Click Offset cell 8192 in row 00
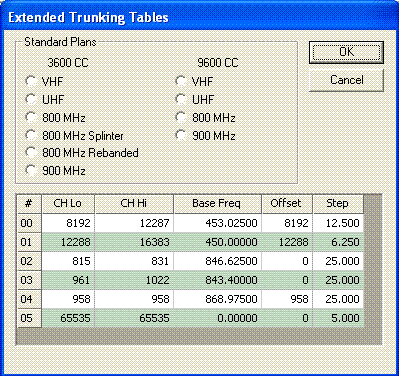Image resolution: width=399 pixels, height=376 pixels. 287,223
